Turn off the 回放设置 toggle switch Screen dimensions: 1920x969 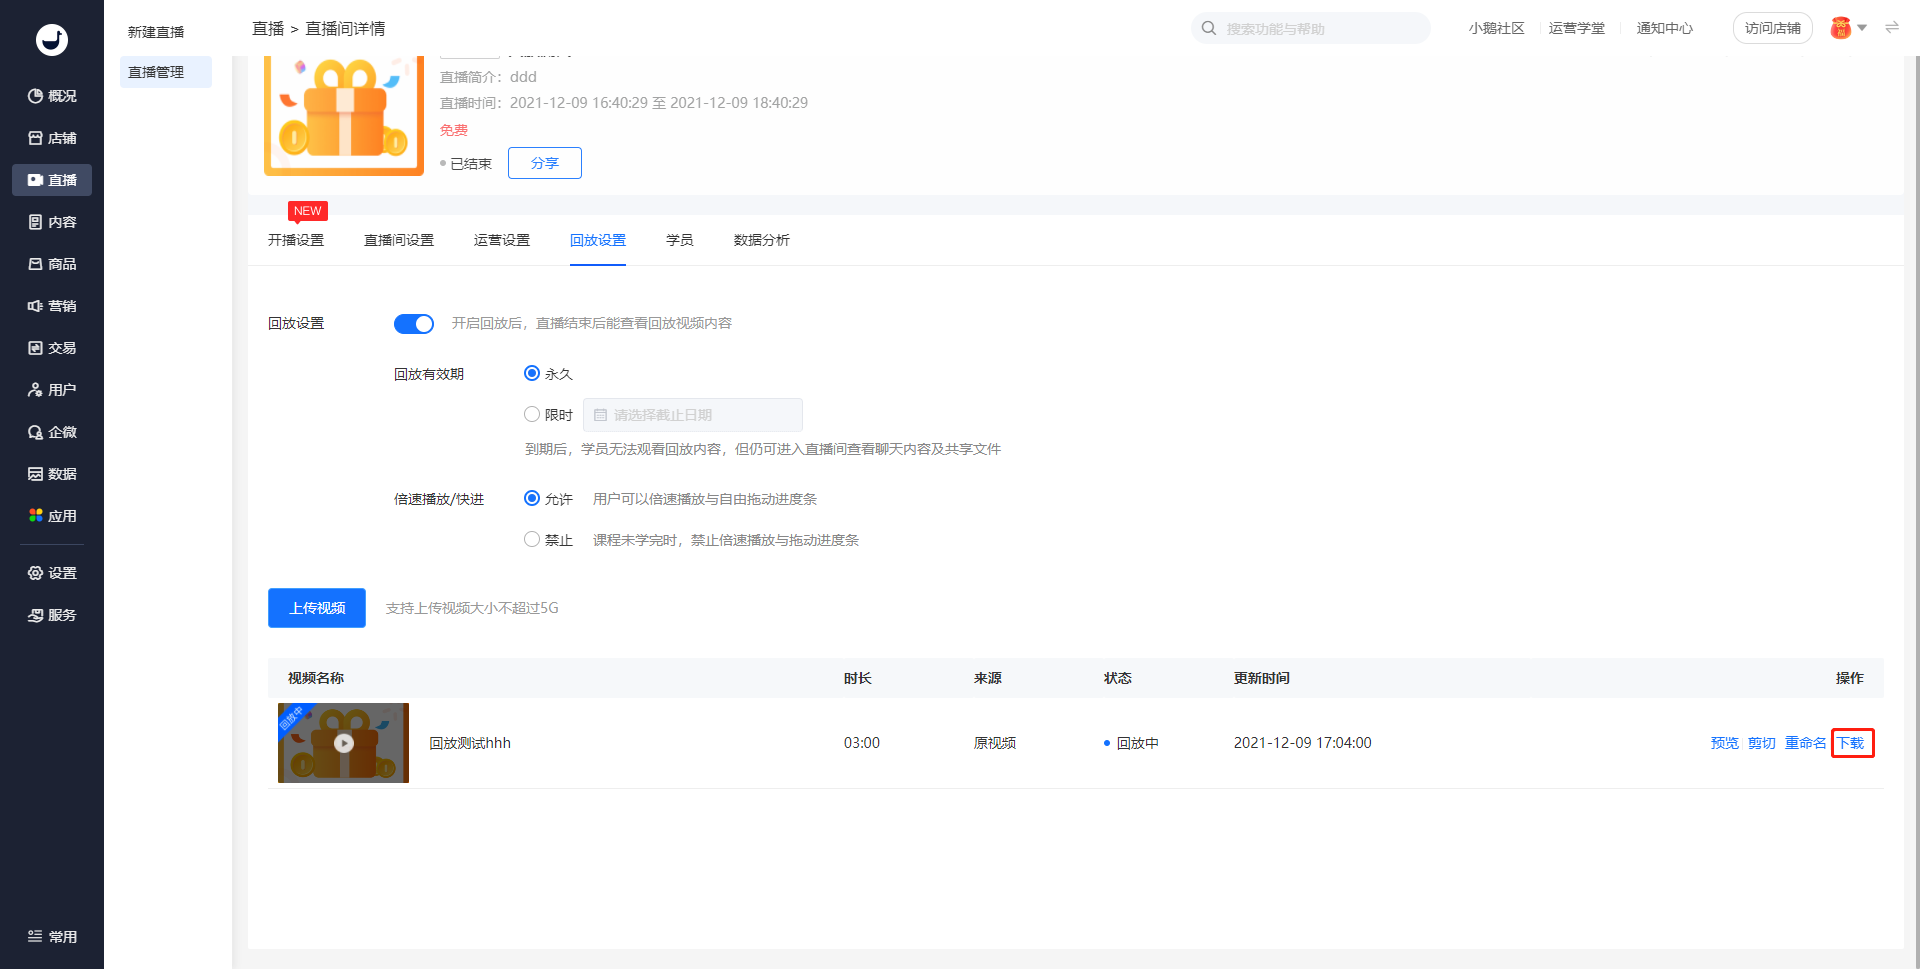click(x=413, y=324)
